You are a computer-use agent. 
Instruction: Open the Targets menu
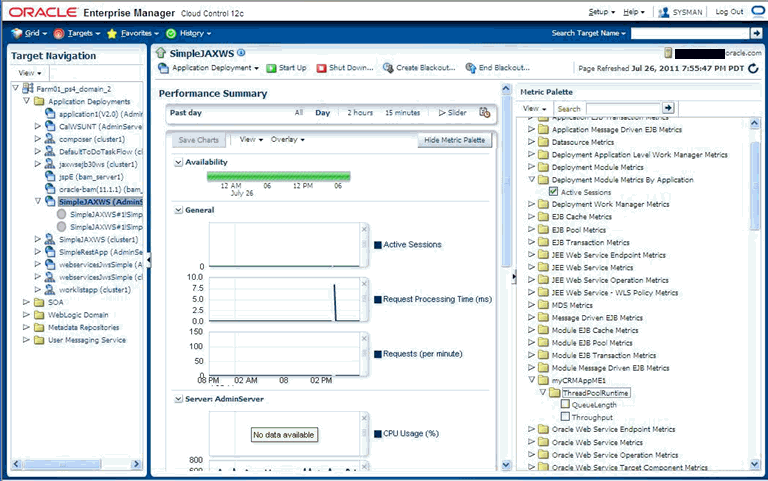click(x=84, y=33)
